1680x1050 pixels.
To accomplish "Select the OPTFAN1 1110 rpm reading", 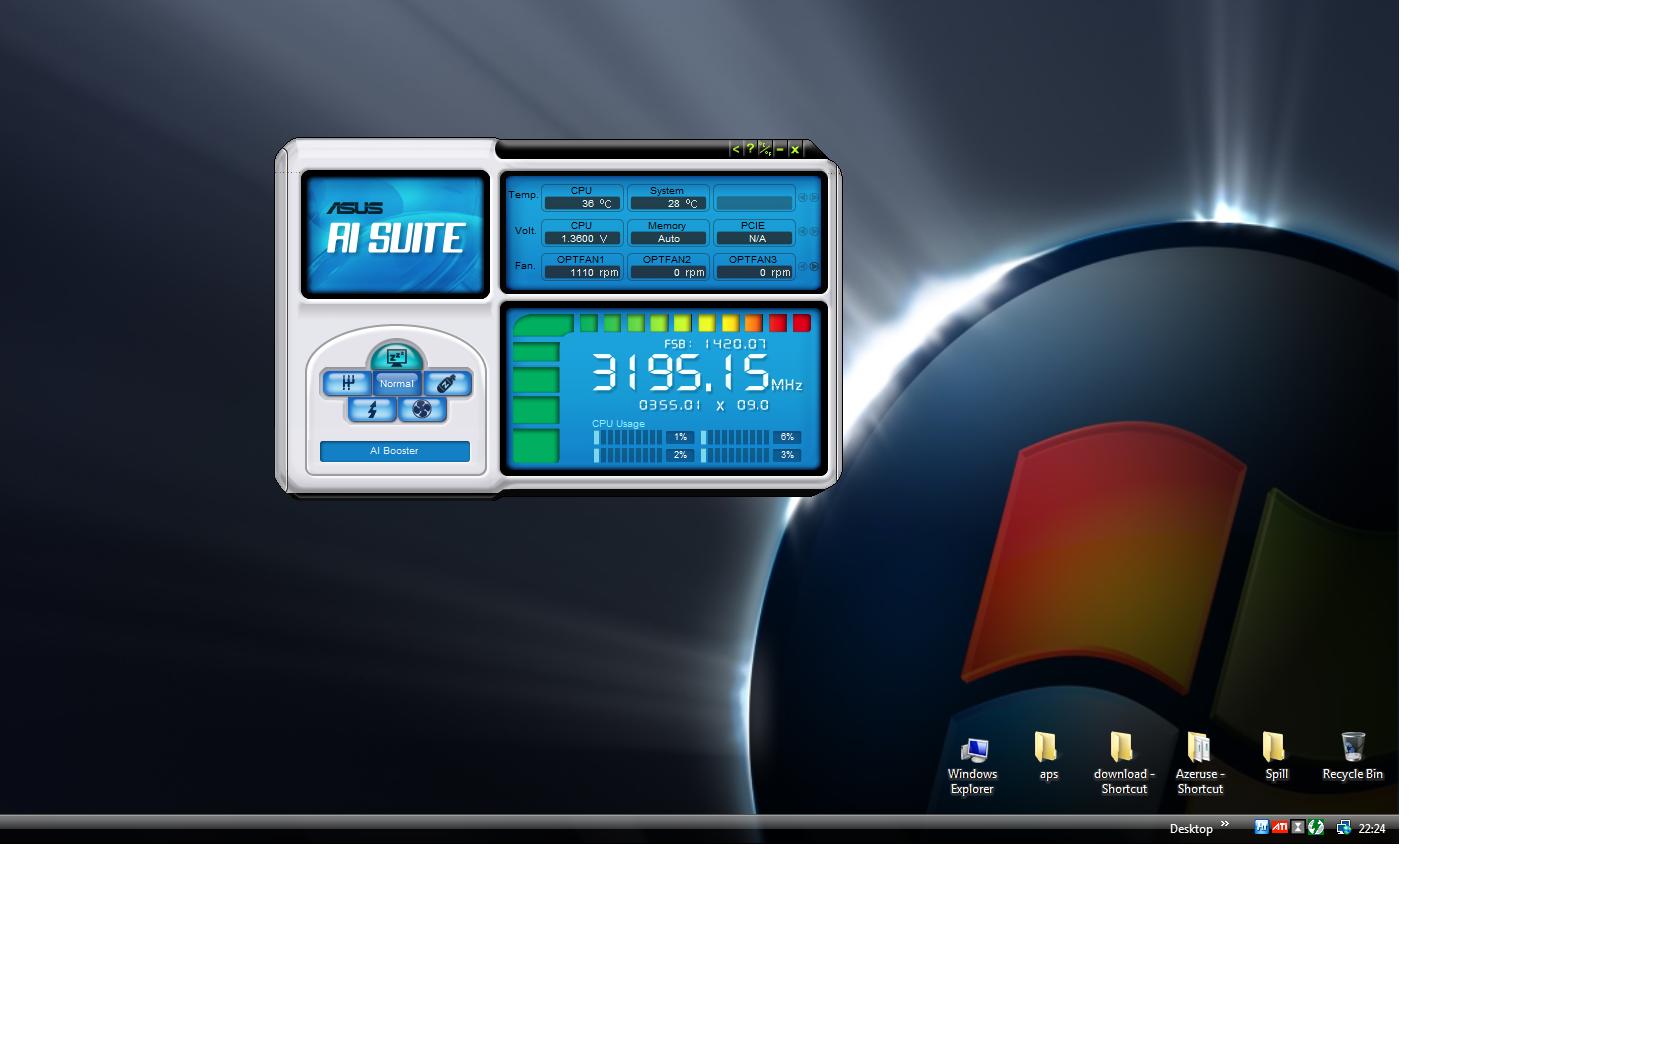I will (x=582, y=266).
